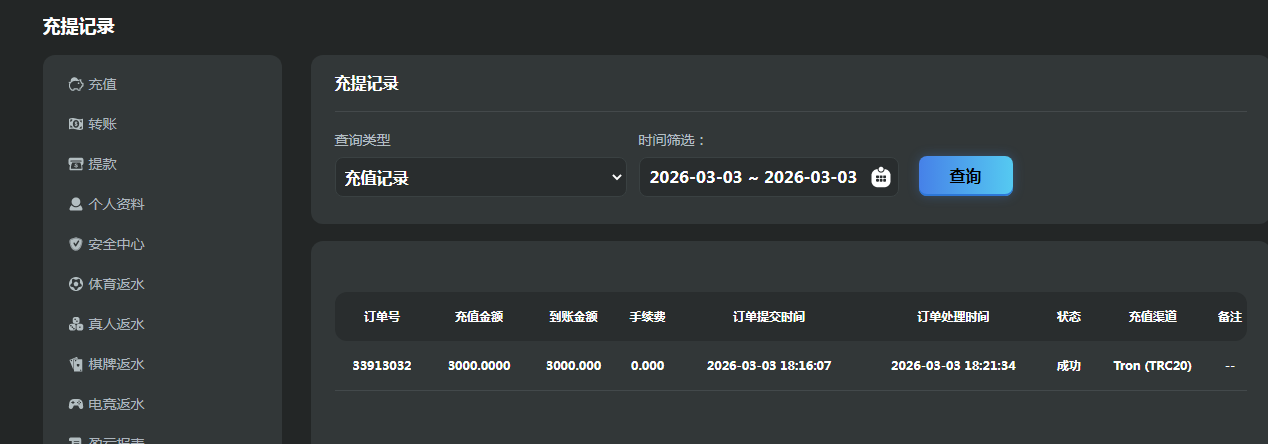This screenshot has height=444, width=1268.
Task: Open the 安全中心 menu entry
Action: pyautogui.click(x=116, y=244)
